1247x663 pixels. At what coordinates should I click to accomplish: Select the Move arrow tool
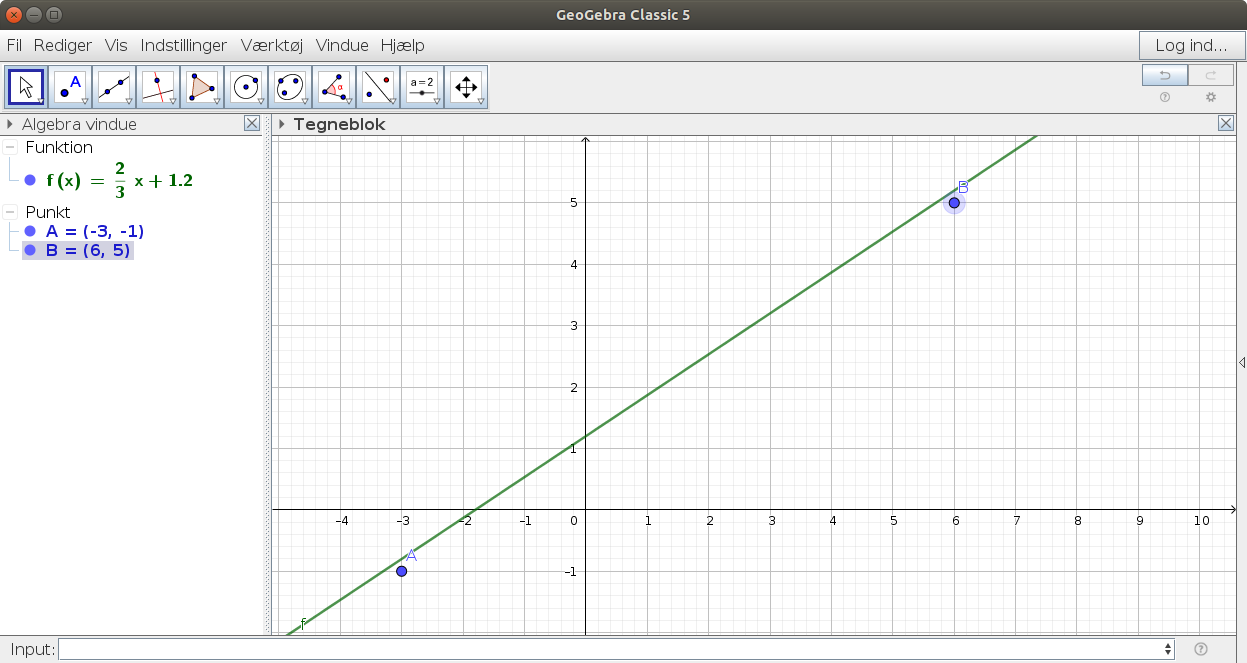click(x=26, y=87)
